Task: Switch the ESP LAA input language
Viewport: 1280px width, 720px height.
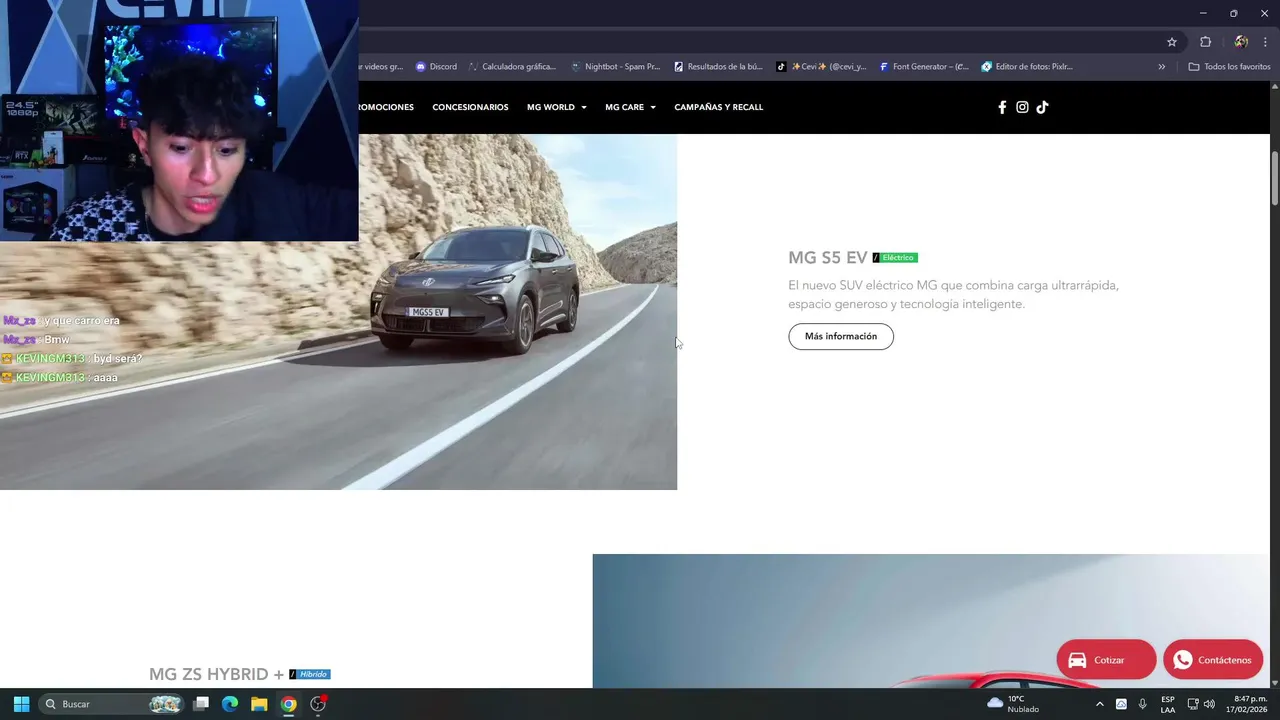Action: point(1168,704)
